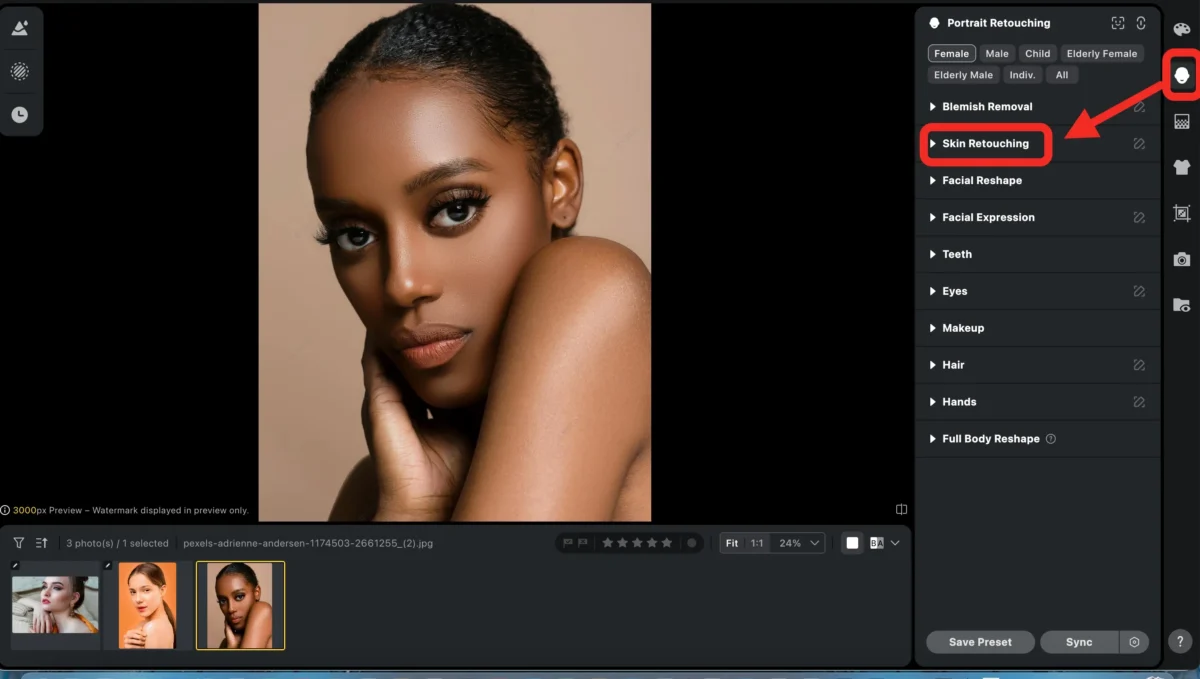
Task: Click the Save Preset button
Action: [x=979, y=642]
